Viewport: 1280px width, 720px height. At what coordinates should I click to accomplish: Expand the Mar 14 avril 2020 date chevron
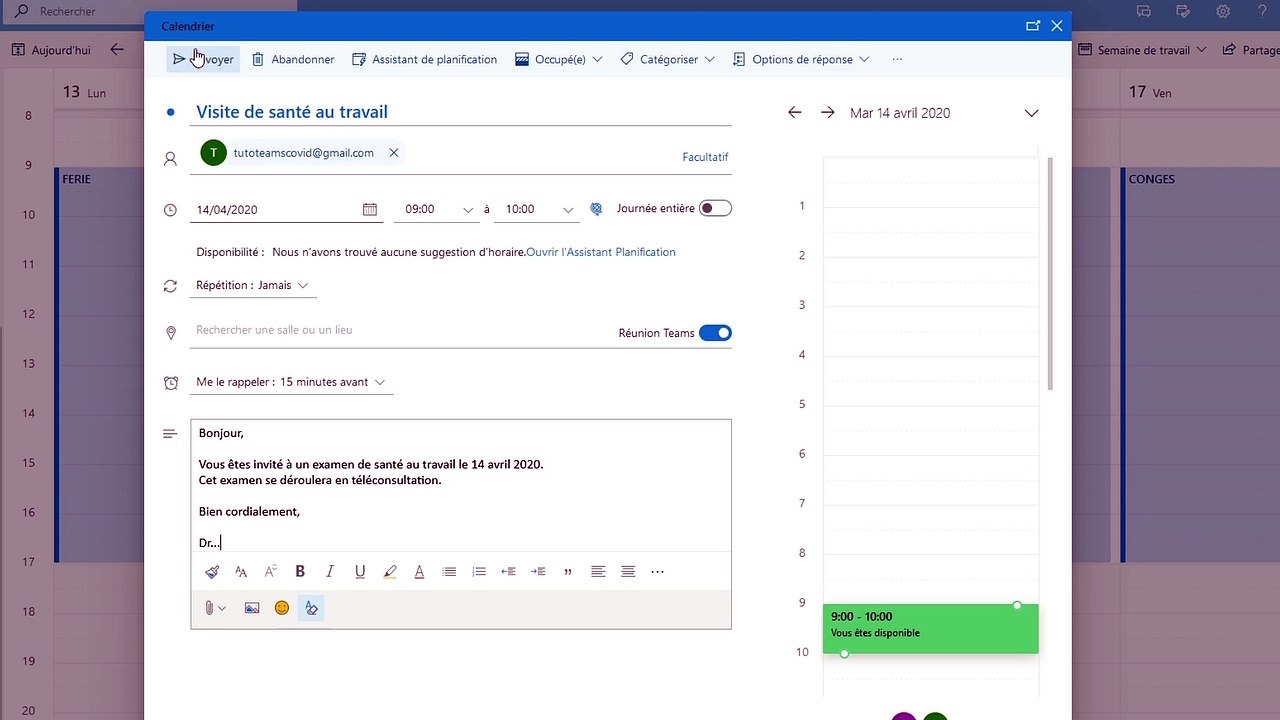(1032, 113)
